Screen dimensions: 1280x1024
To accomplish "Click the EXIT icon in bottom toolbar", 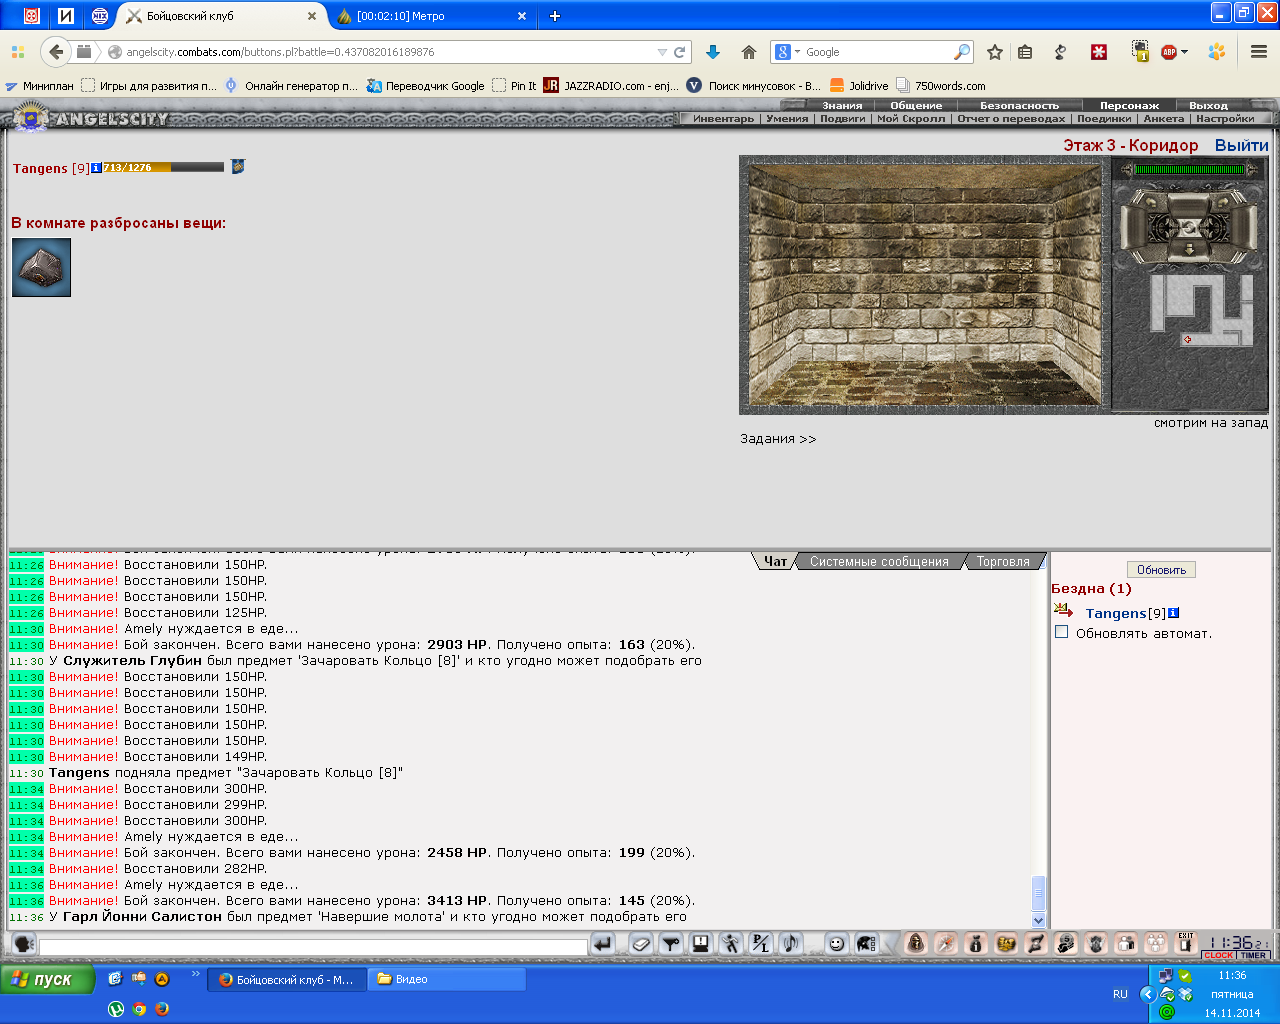I will click(1186, 943).
